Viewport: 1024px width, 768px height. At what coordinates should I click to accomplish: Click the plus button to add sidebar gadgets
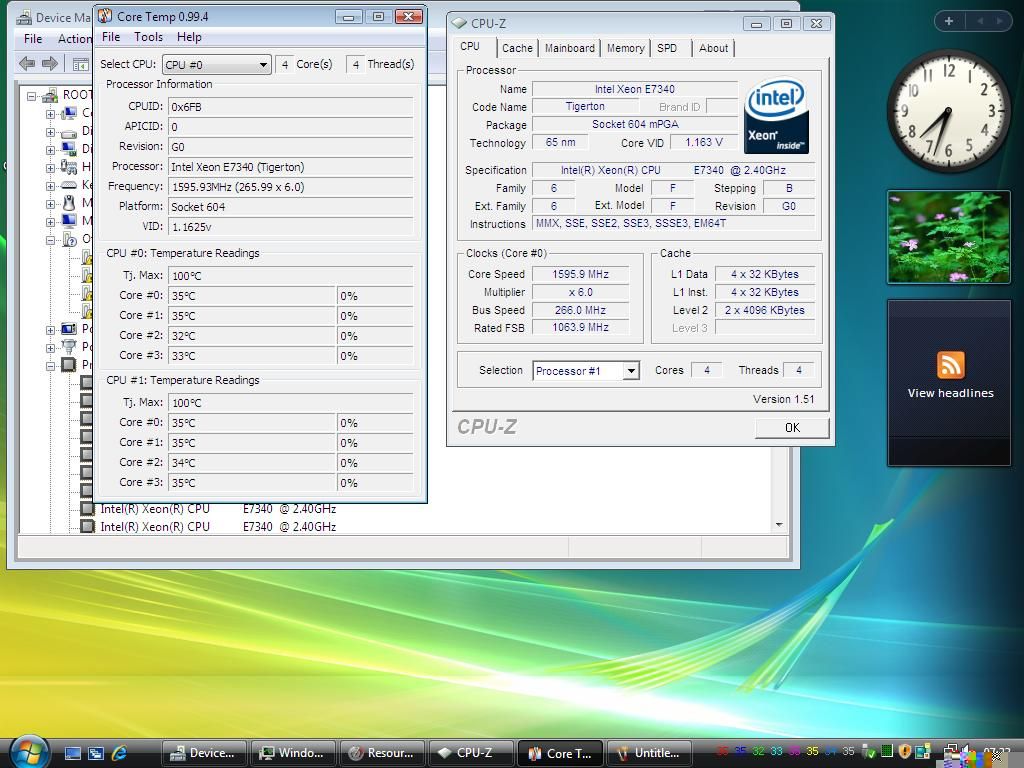click(949, 21)
